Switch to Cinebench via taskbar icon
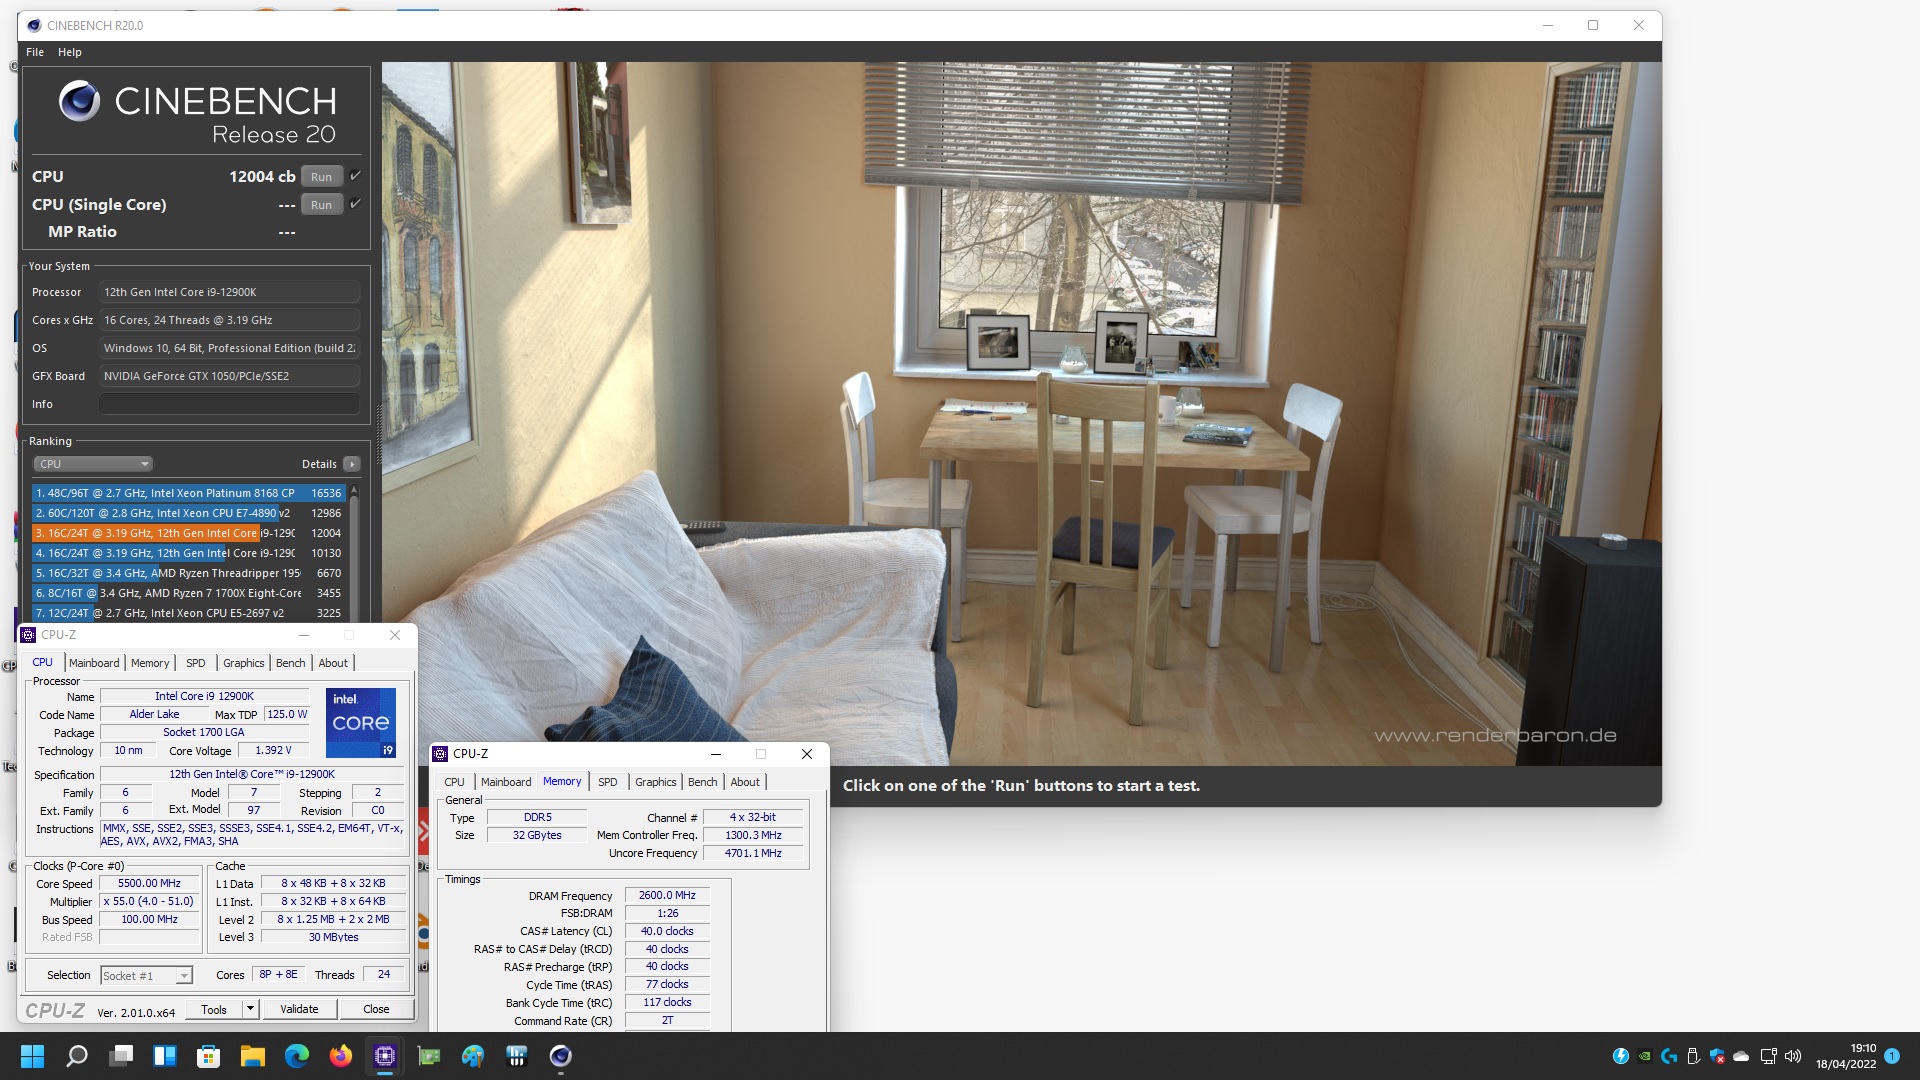This screenshot has width=1920, height=1080. coord(561,1056)
